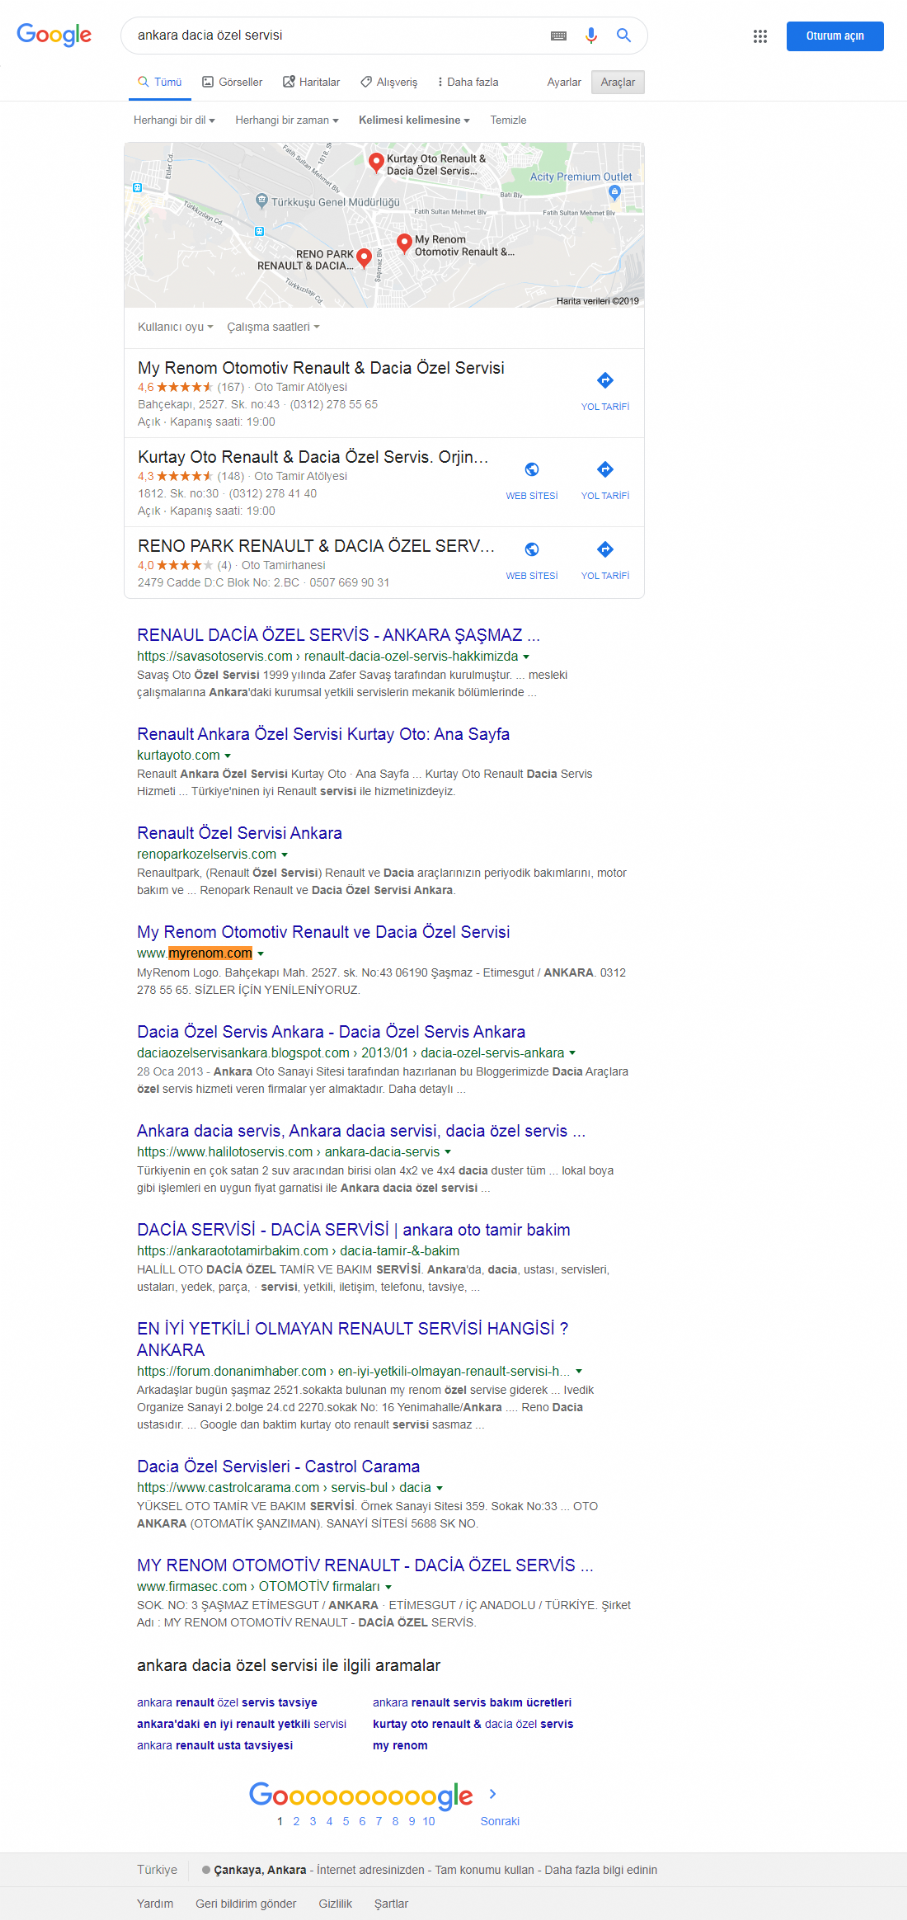Open the Google apps grid icon
Image resolution: width=907 pixels, height=1920 pixels.
click(760, 36)
